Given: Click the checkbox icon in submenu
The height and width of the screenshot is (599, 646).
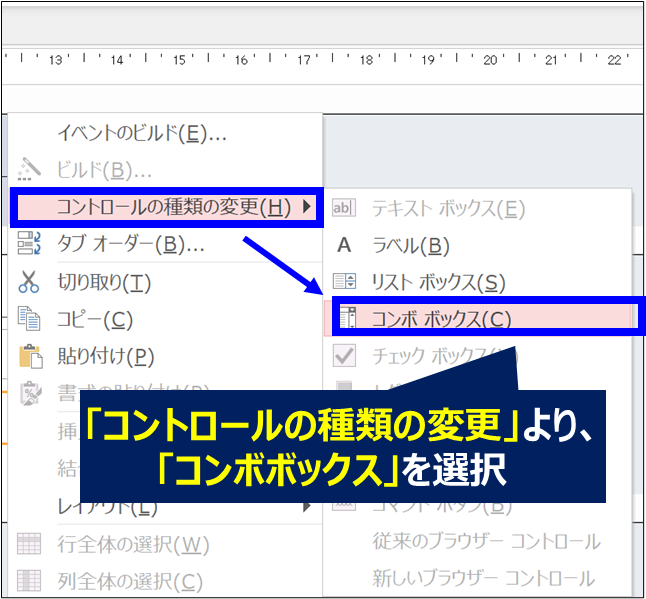Looking at the screenshot, I should tap(344, 356).
